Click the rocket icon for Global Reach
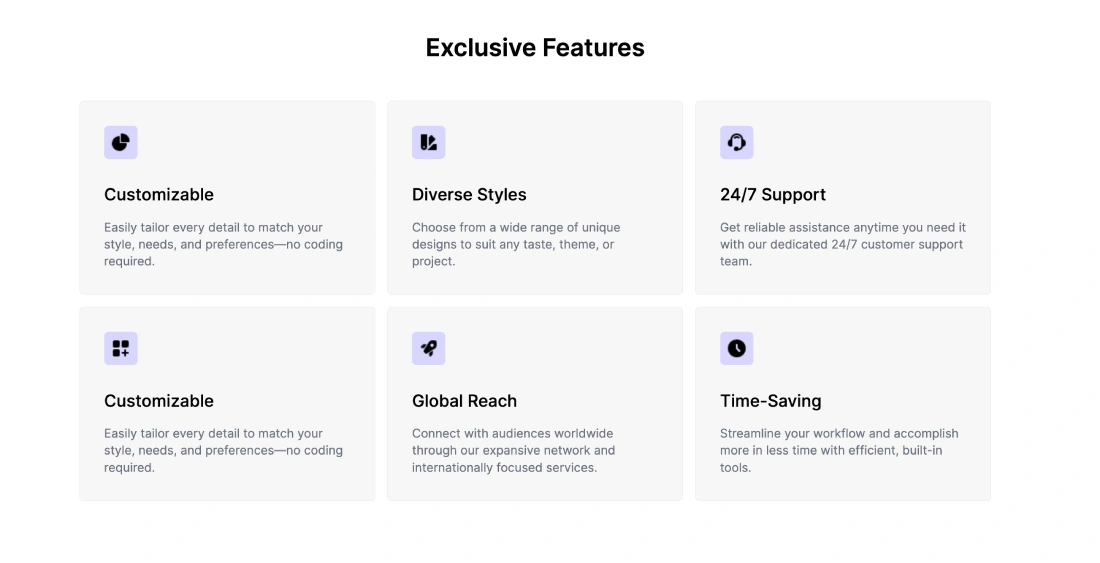This screenshot has height=563, width=1100. [429, 348]
